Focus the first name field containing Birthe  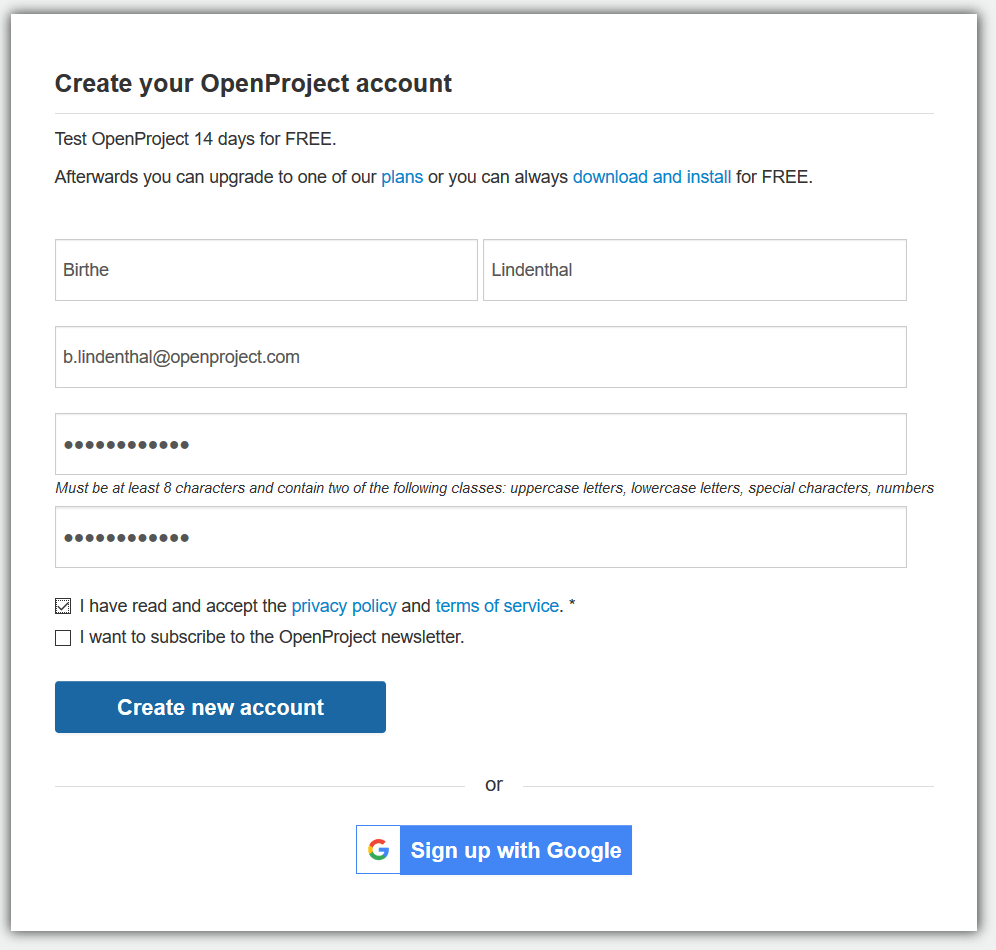point(266,270)
